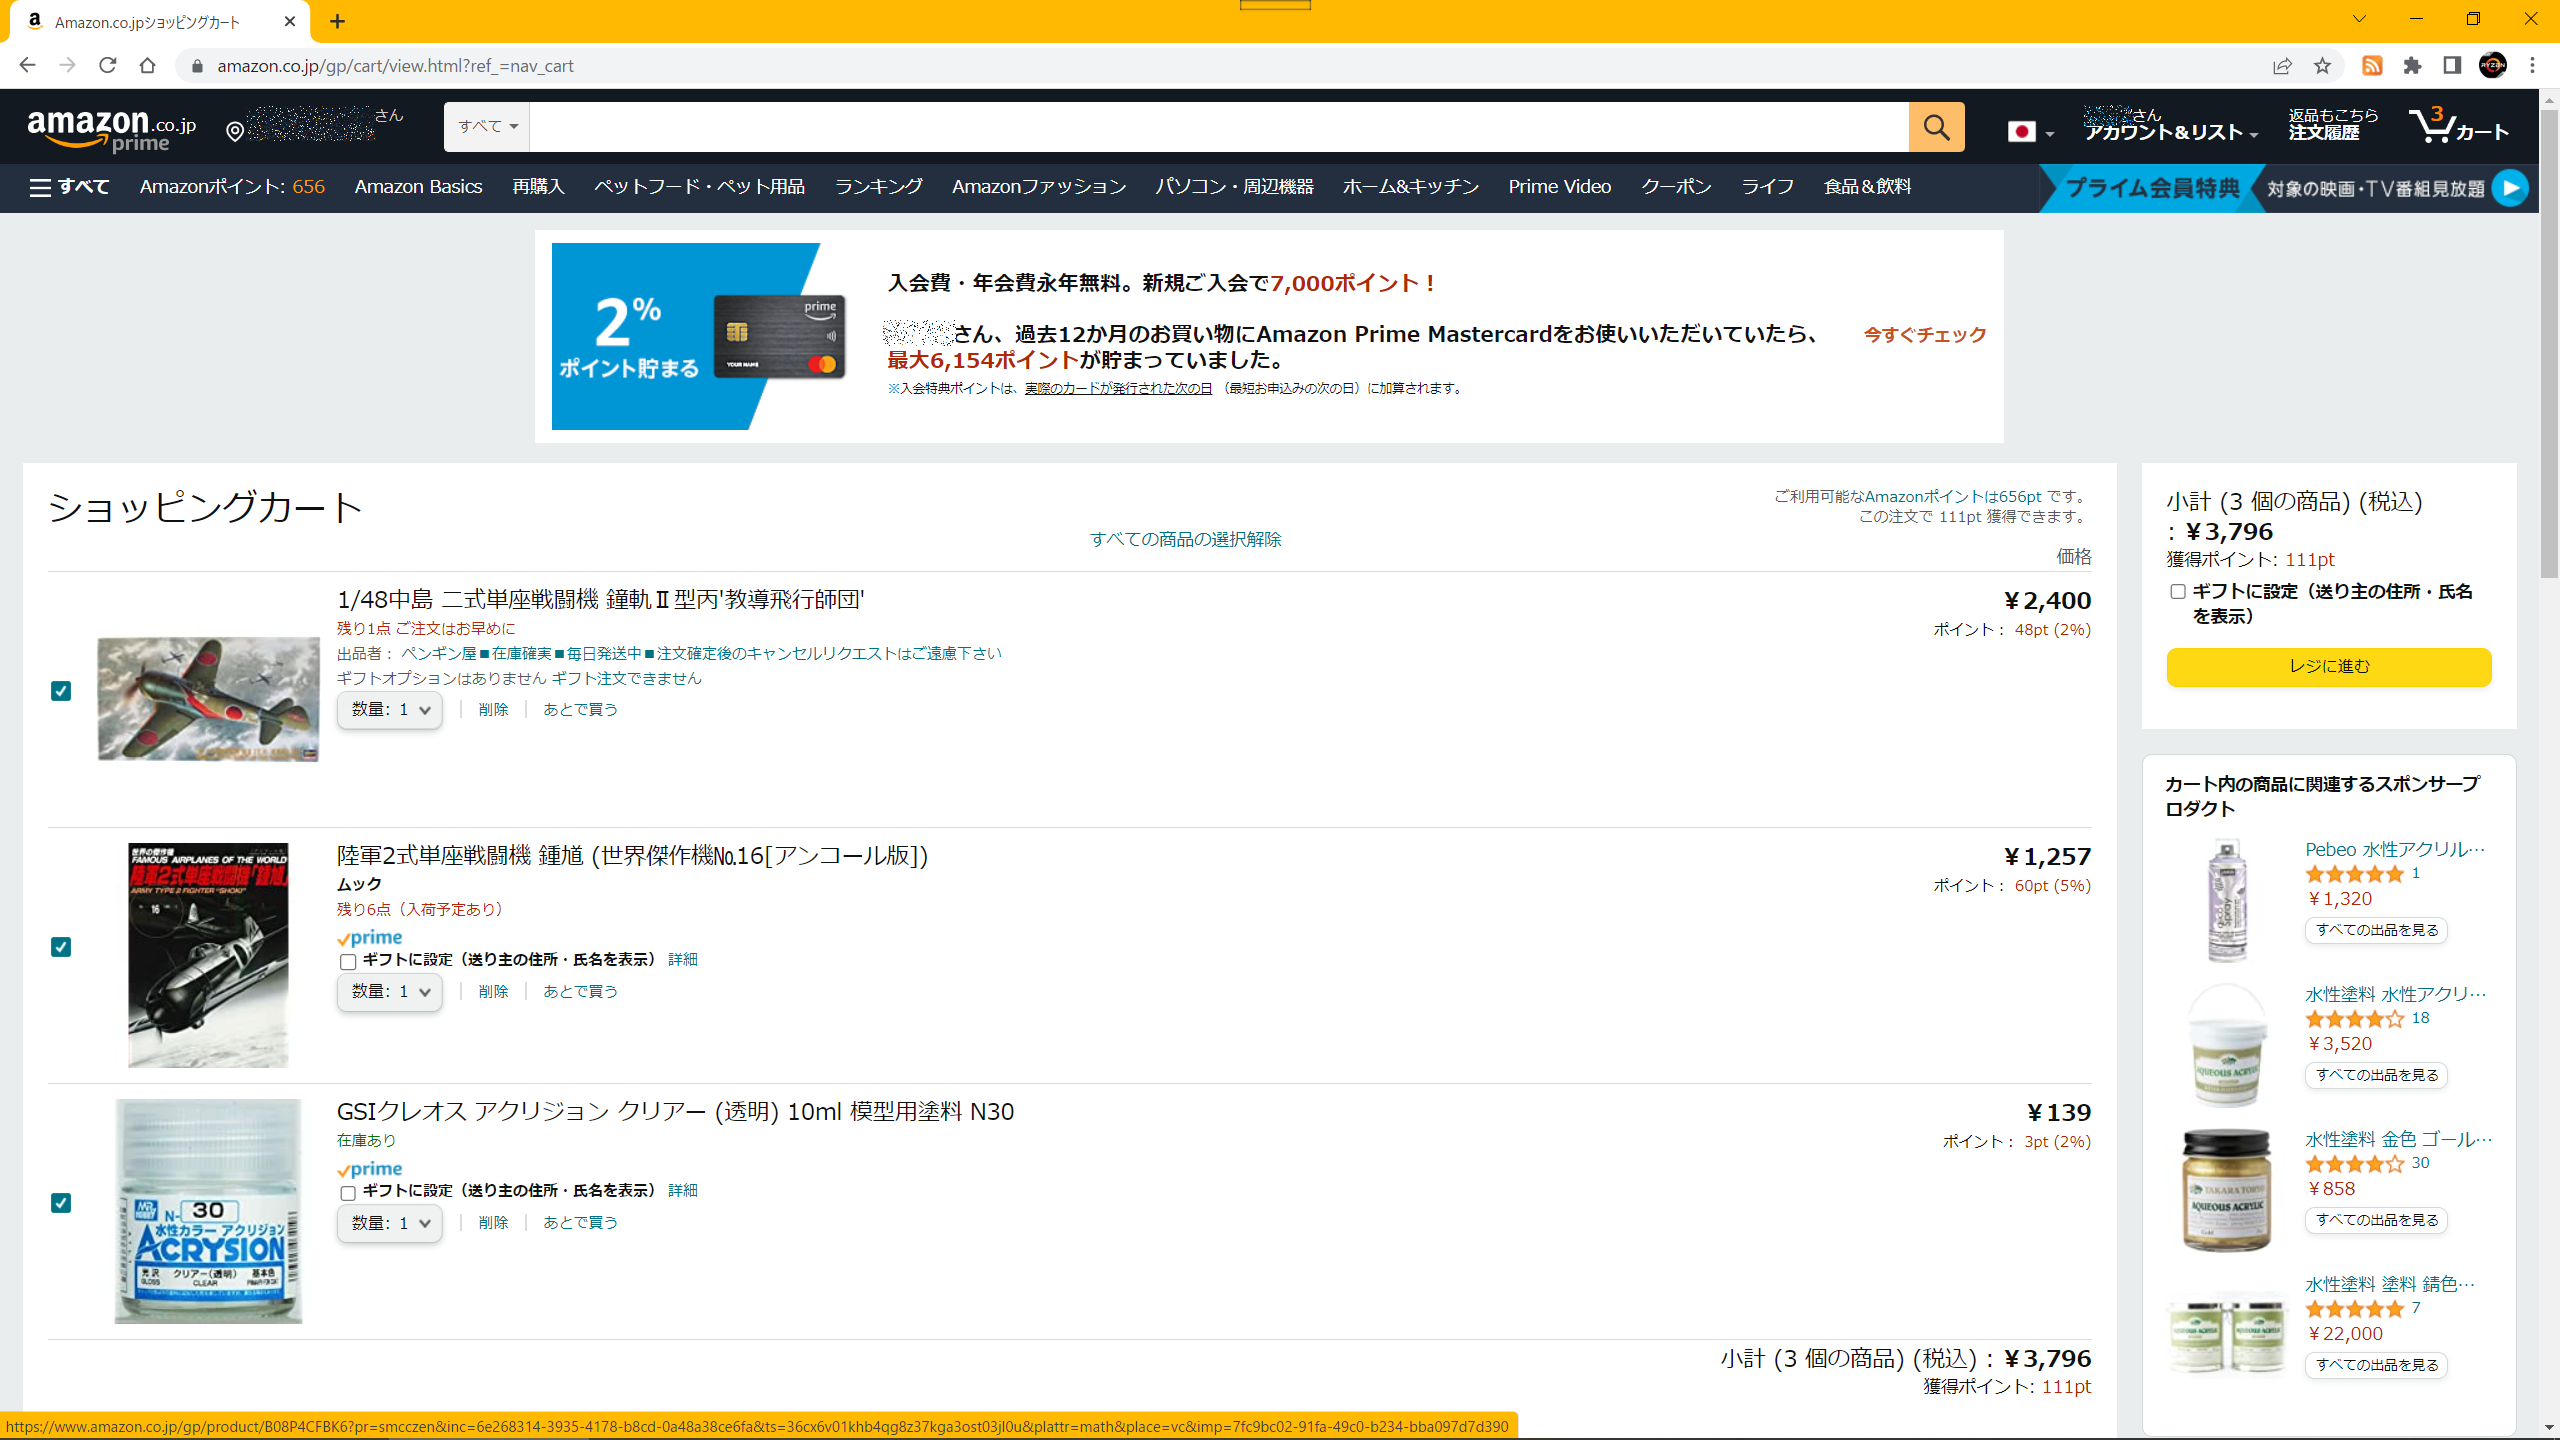The image size is (2560, 1440).
Task: Open クーポン nav item
Action: tap(1676, 187)
